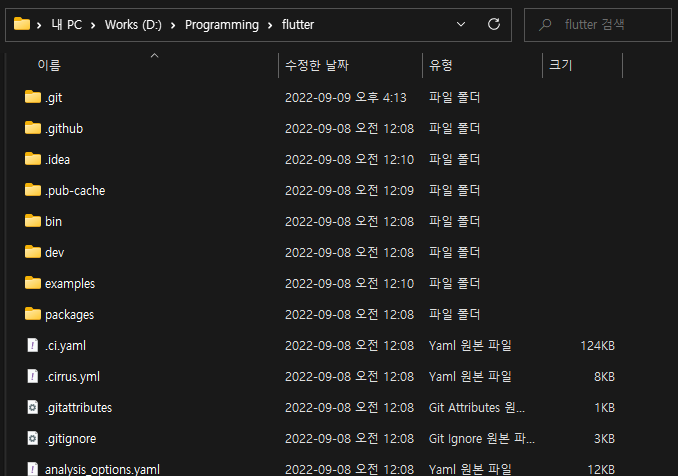
Task: Refresh the flutter folder view
Action: tap(494, 24)
